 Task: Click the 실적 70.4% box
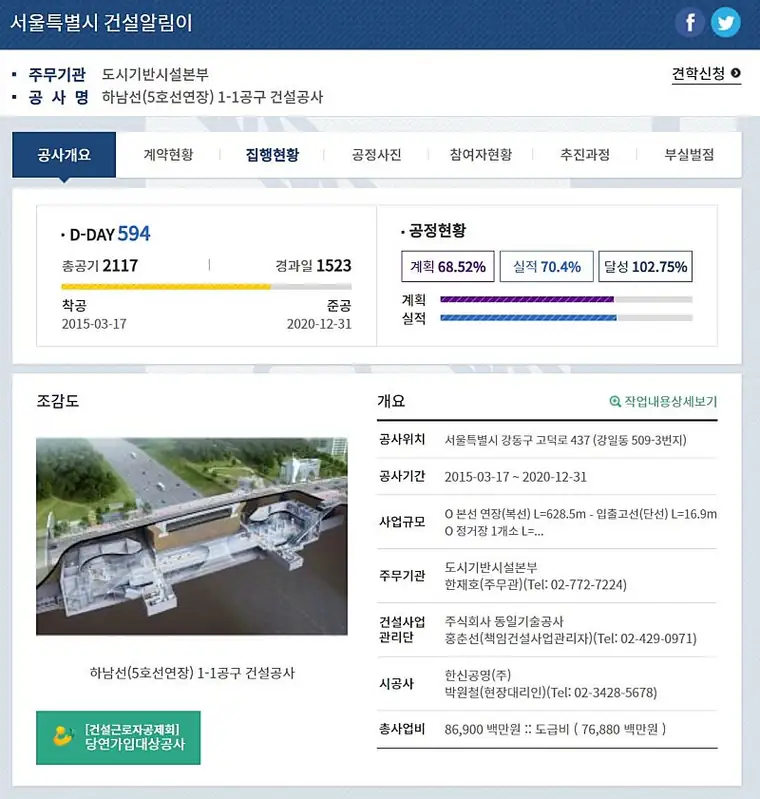coord(546,267)
